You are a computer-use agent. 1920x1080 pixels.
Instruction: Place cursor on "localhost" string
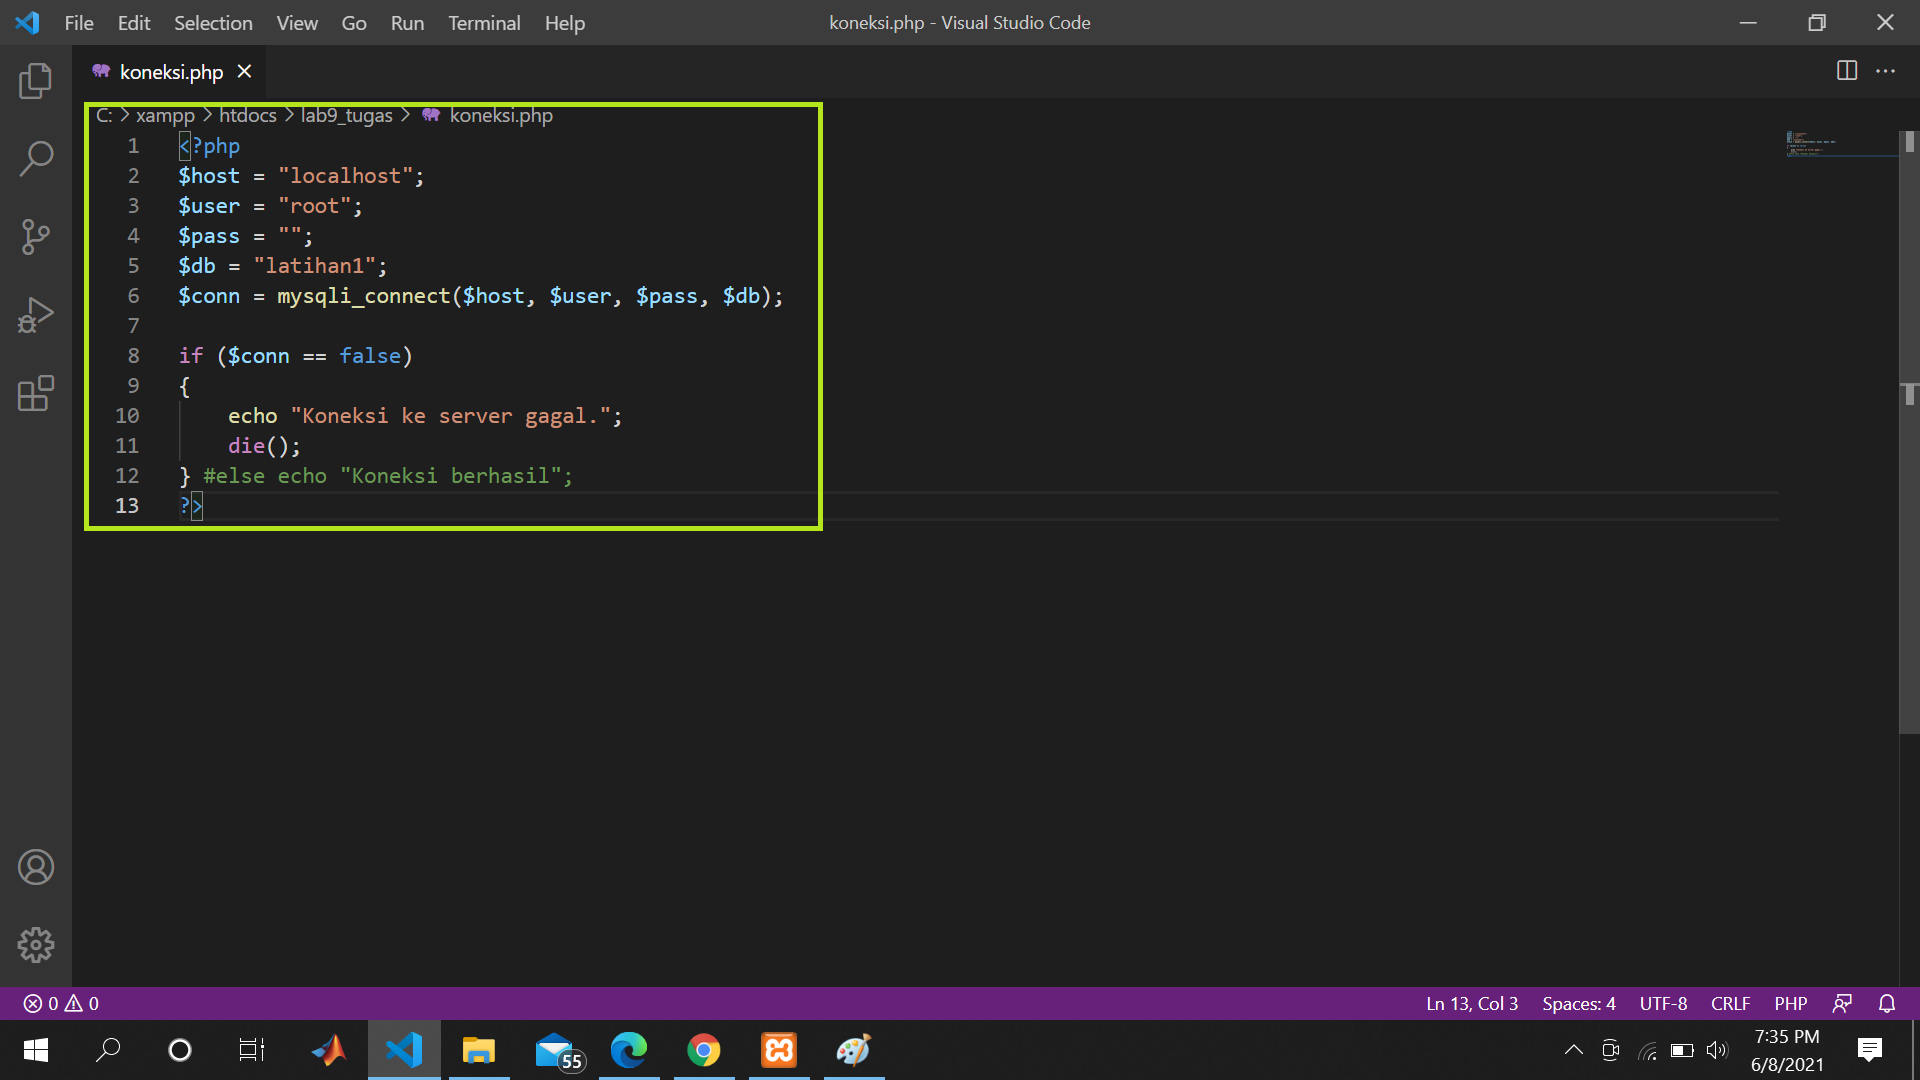(x=345, y=176)
